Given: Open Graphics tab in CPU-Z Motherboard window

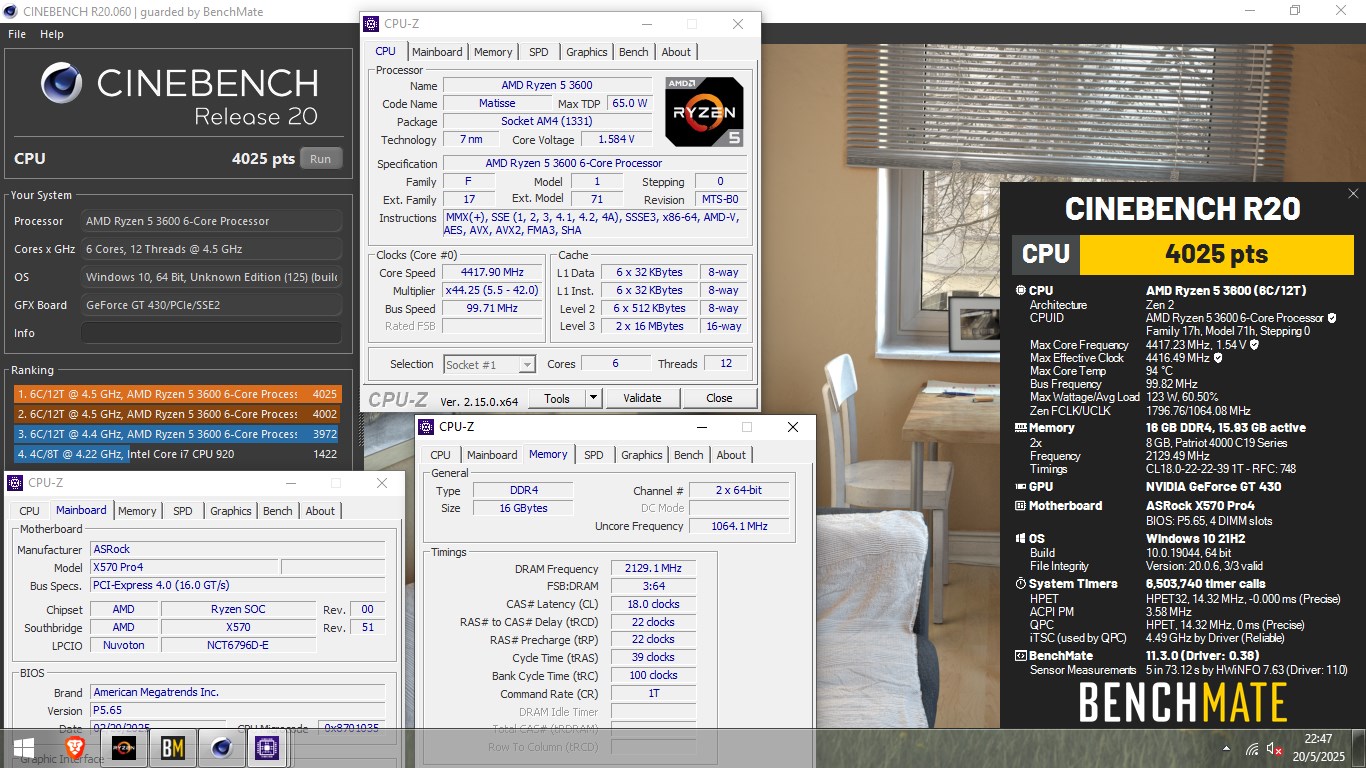Looking at the screenshot, I should [230, 511].
